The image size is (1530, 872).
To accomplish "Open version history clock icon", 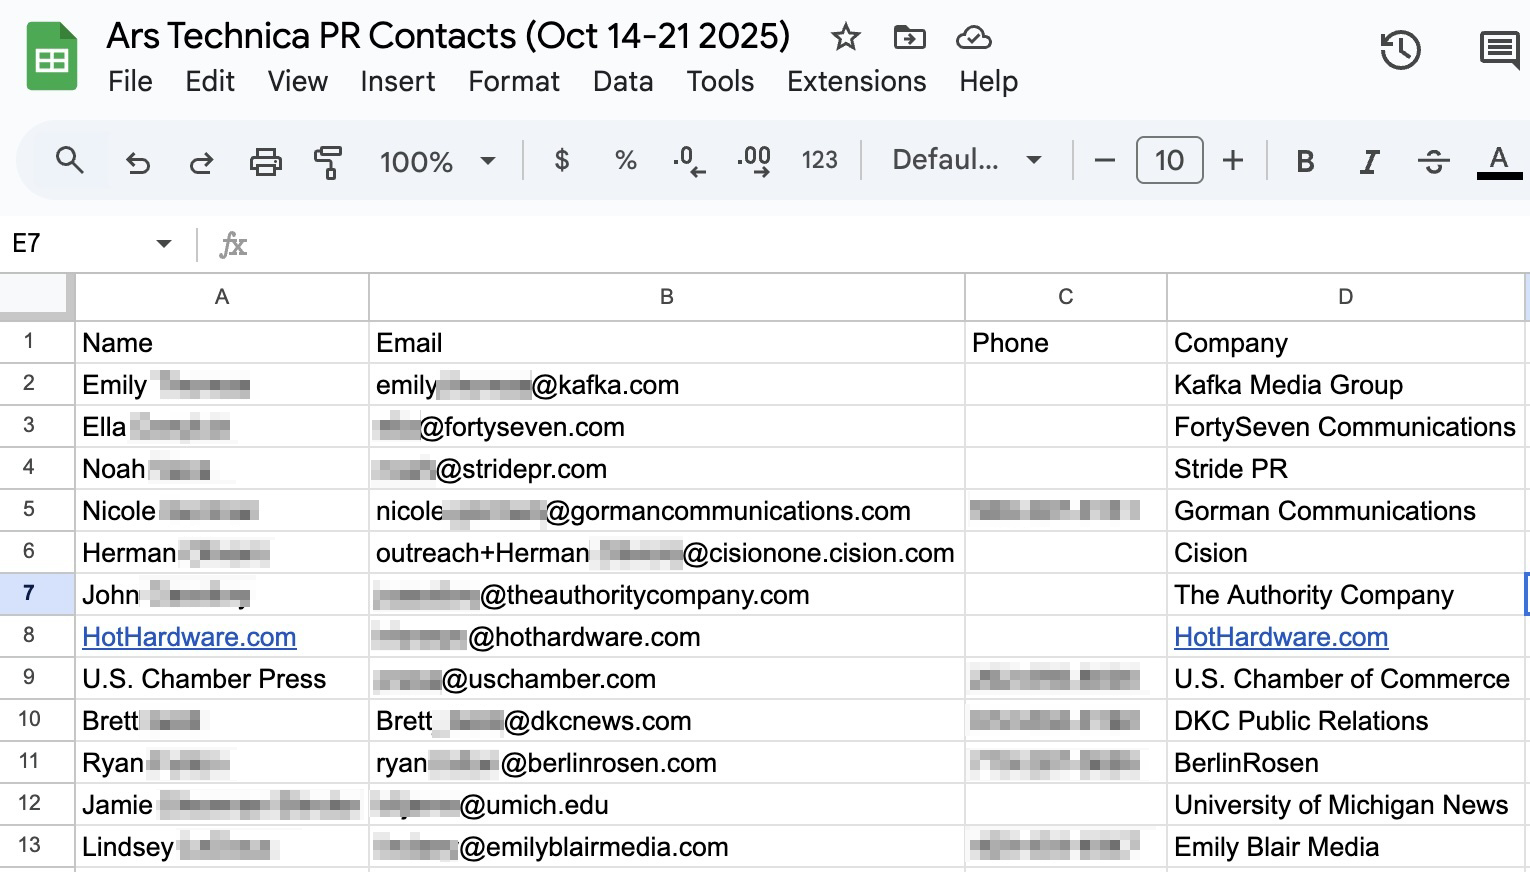I will pyautogui.click(x=1400, y=50).
